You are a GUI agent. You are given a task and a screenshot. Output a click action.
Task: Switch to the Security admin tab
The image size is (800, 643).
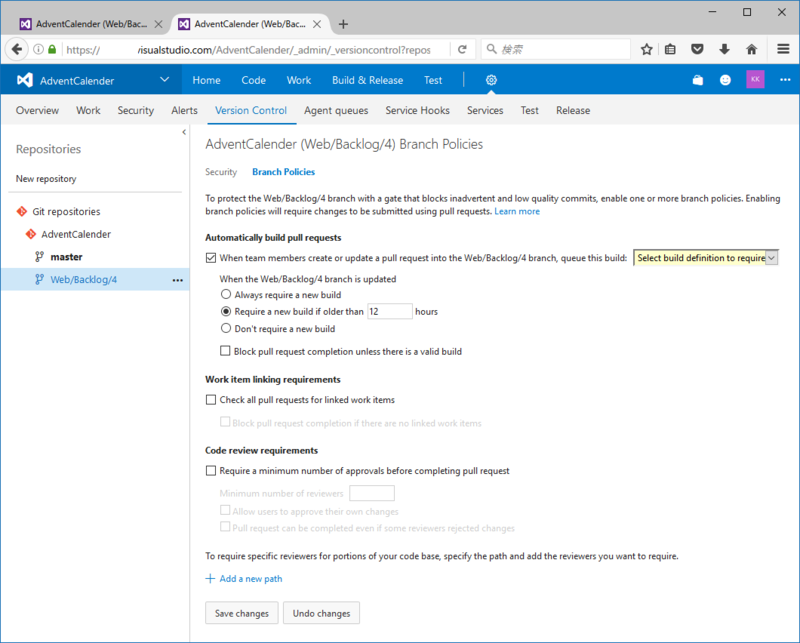click(x=136, y=110)
